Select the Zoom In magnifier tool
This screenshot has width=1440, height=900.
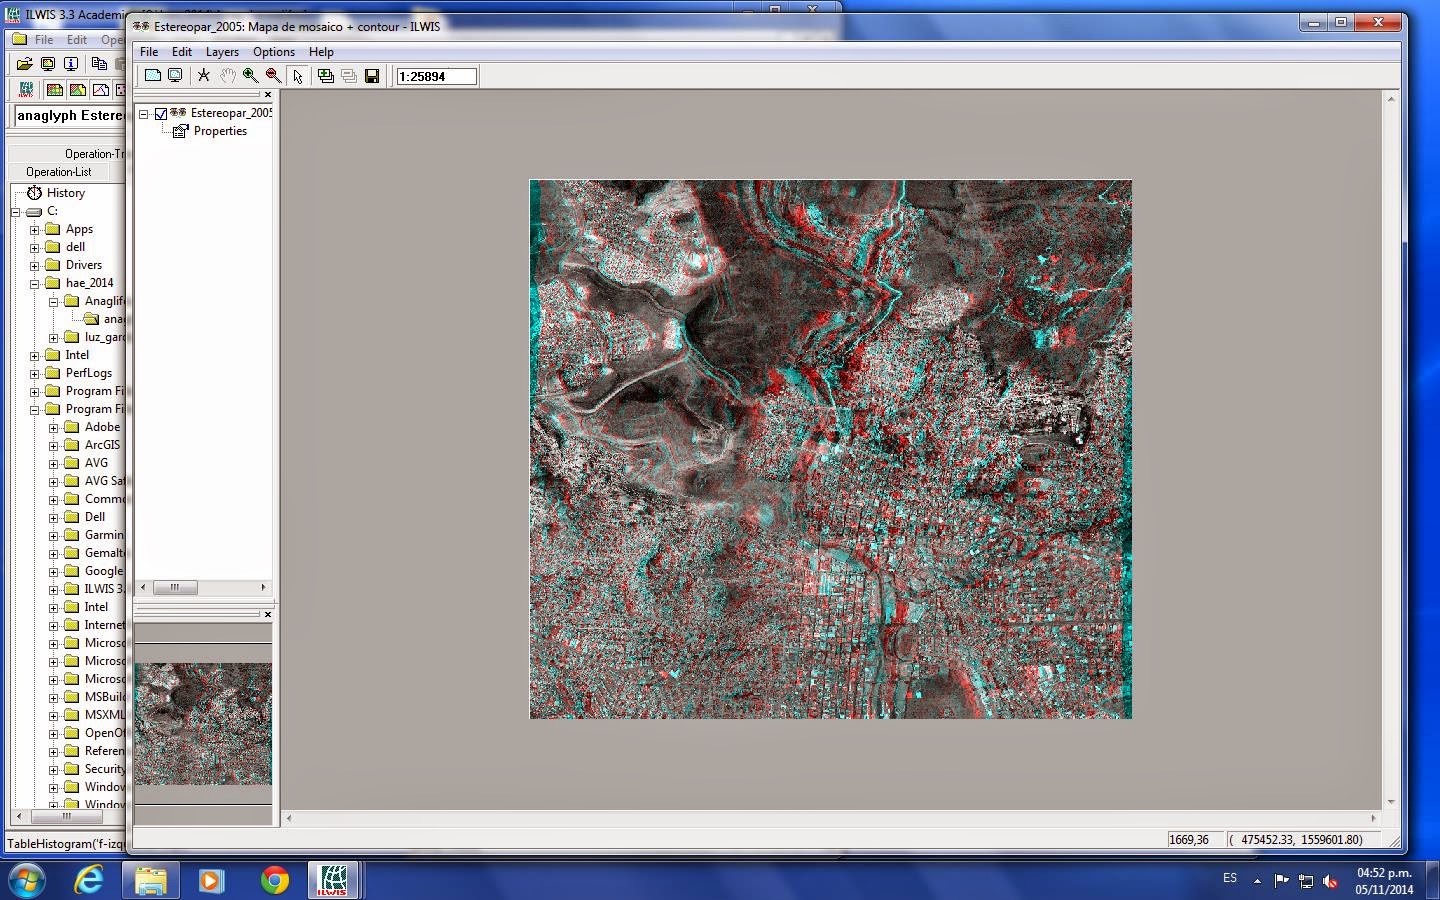pyautogui.click(x=250, y=76)
